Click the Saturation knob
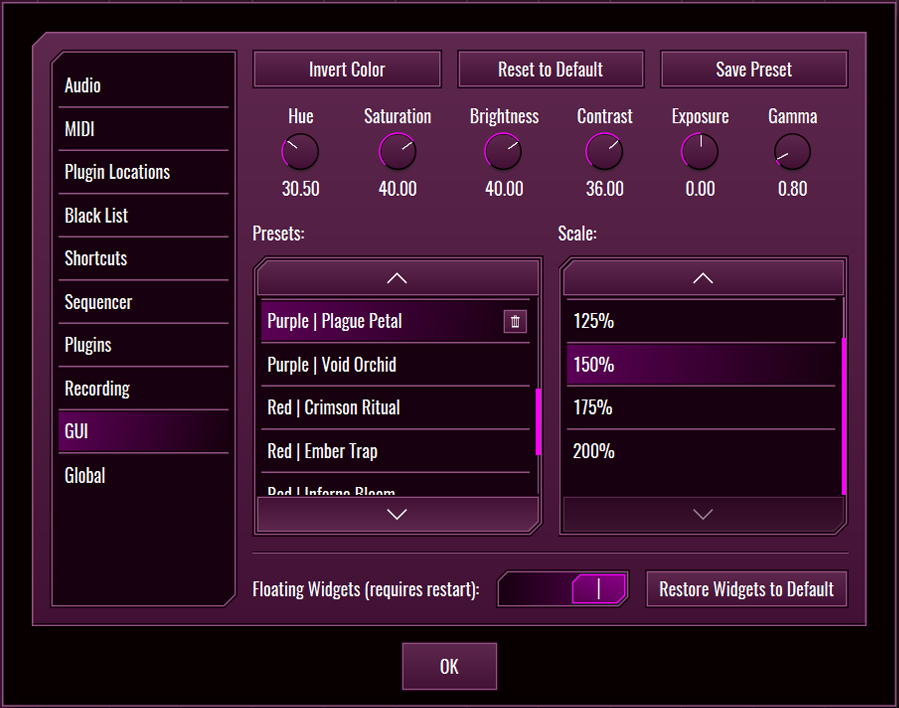Image resolution: width=899 pixels, height=708 pixels. coord(397,152)
